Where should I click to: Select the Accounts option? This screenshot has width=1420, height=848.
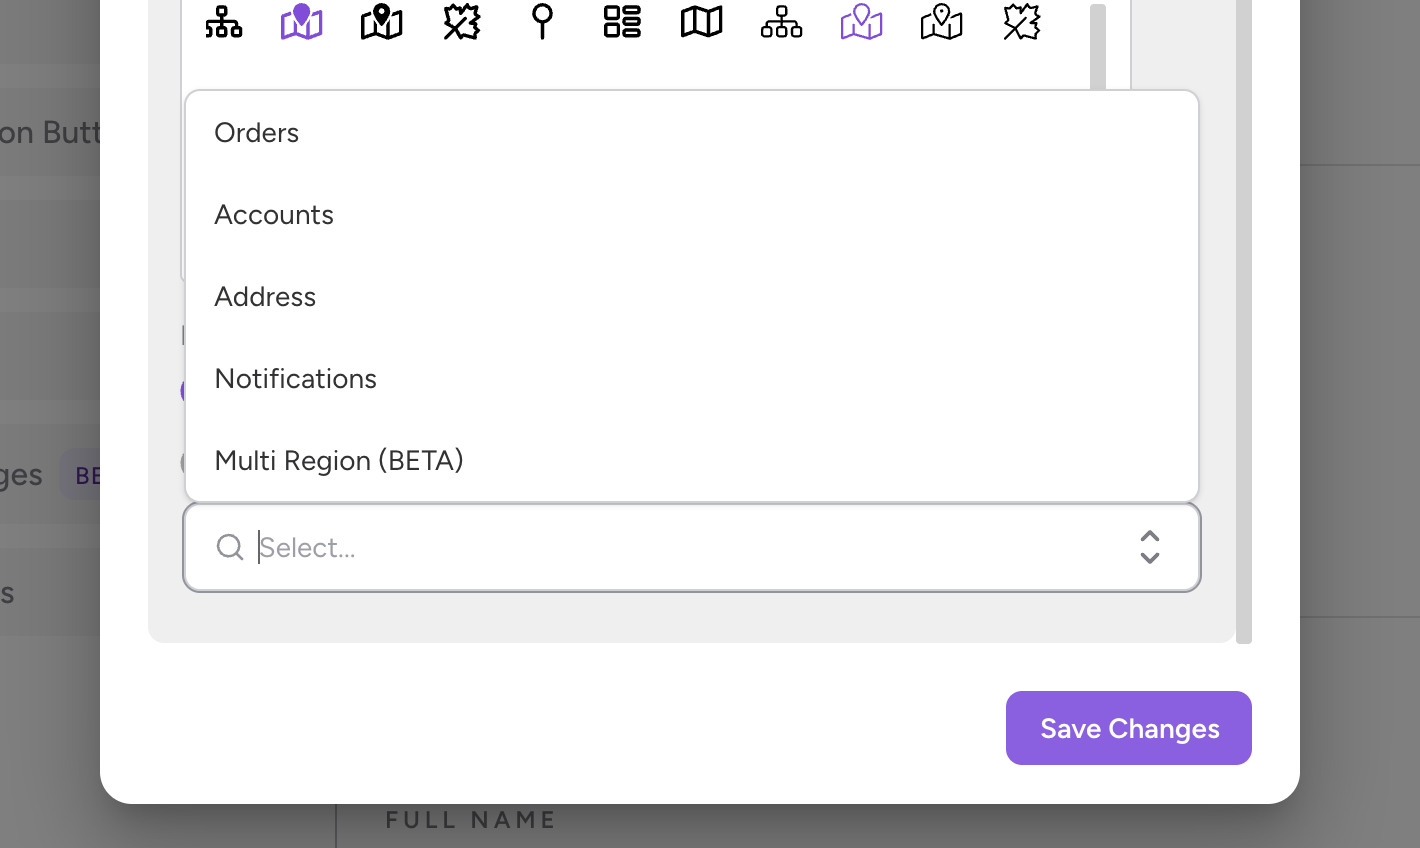click(274, 215)
